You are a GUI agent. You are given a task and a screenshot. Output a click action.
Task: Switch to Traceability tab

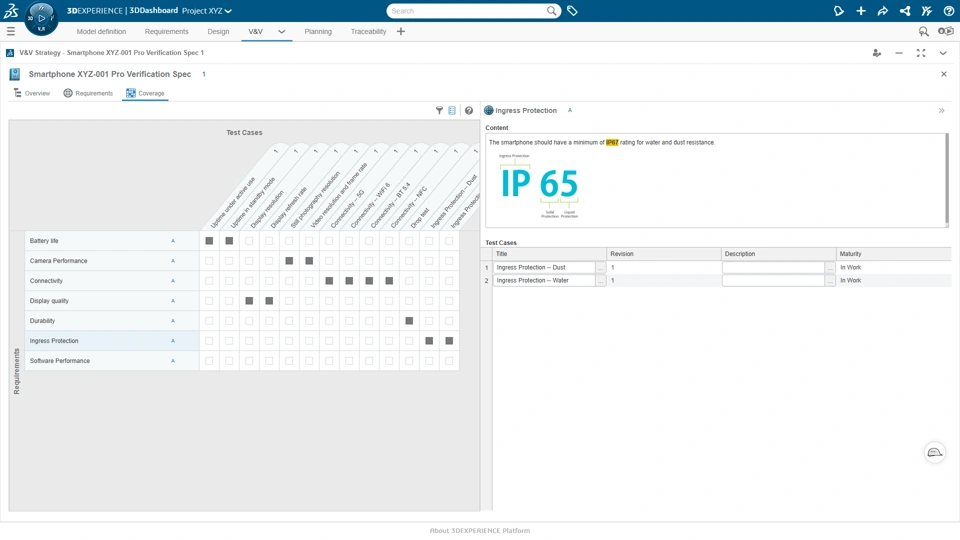368,31
